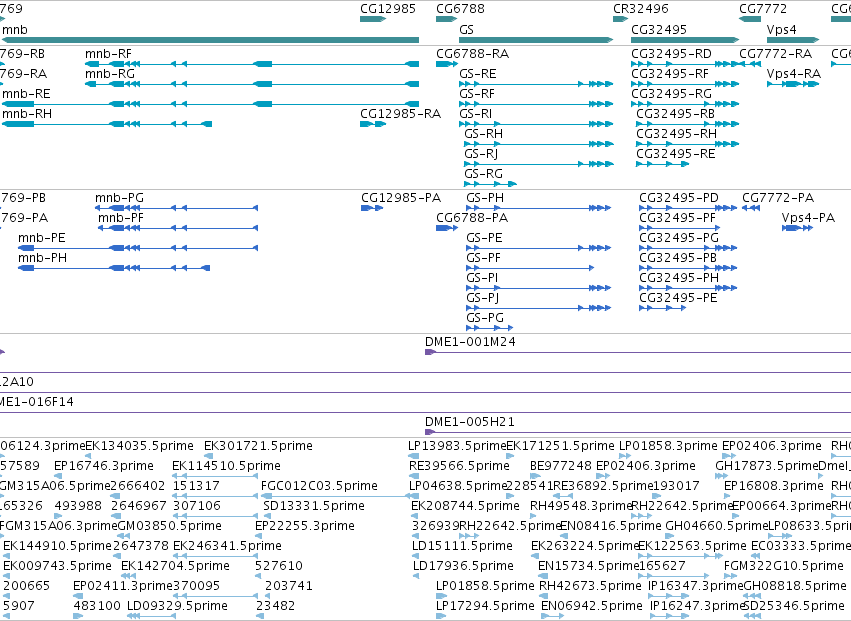Viewport: 851px width, 621px height.
Task: Click the mnb gene label in the top gene track
Action: pos(15,30)
